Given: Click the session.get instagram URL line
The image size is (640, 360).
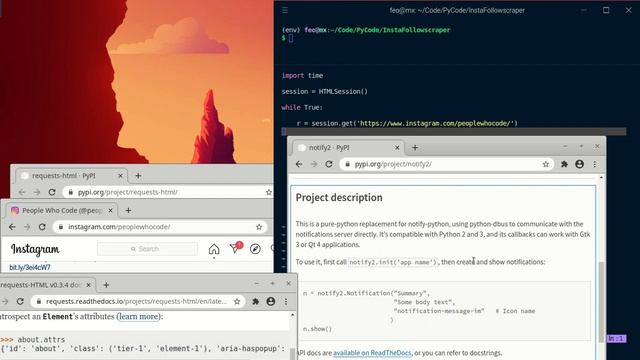Looking at the screenshot, I should coord(407,123).
